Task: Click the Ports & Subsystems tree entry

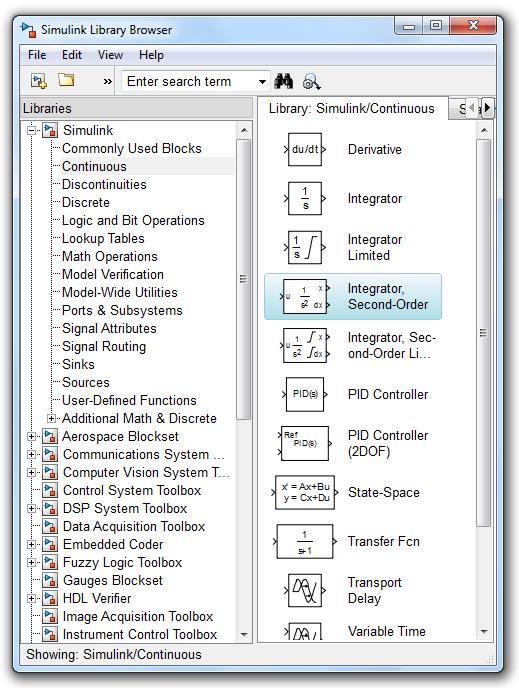Action: (122, 311)
